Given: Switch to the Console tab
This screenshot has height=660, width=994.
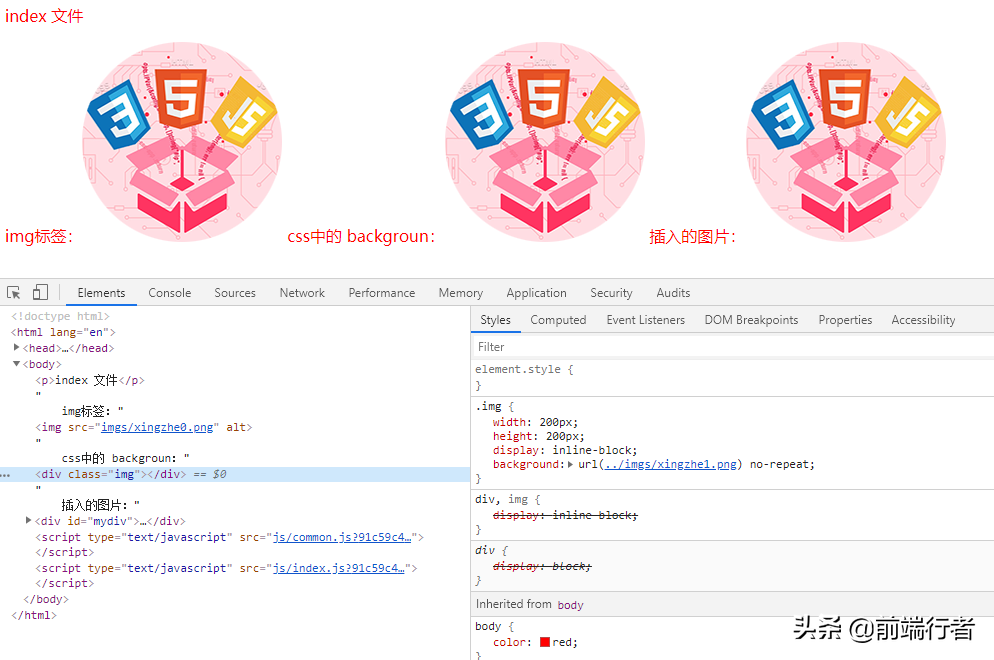Looking at the screenshot, I should [169, 292].
